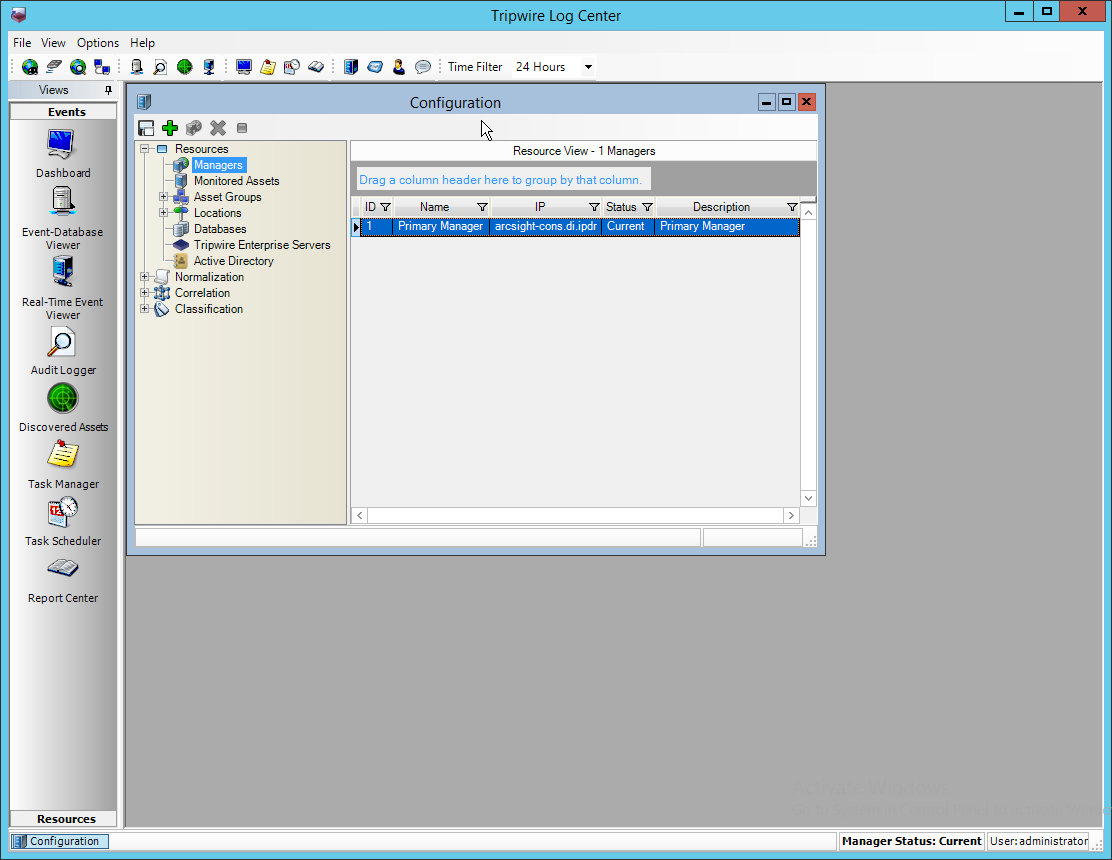Expand the Locations node
Image resolution: width=1112 pixels, height=860 pixels.
163,213
